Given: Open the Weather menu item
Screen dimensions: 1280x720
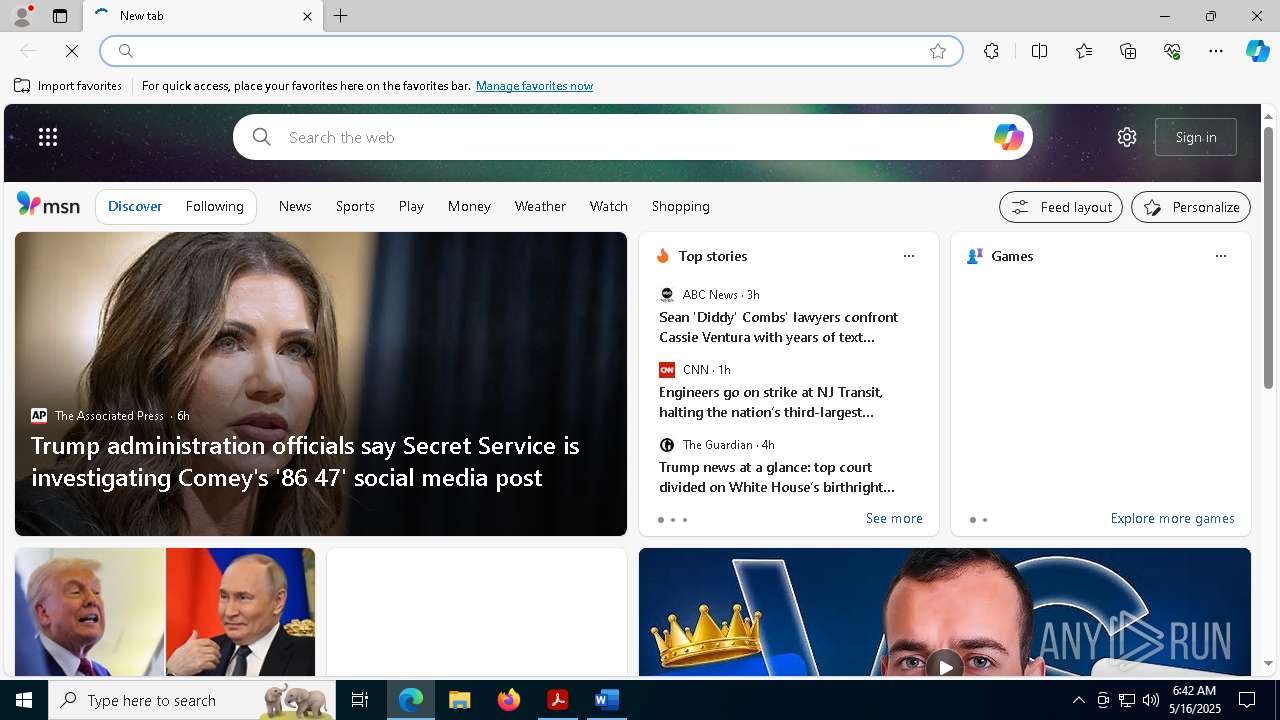Looking at the screenshot, I should coord(540,206).
